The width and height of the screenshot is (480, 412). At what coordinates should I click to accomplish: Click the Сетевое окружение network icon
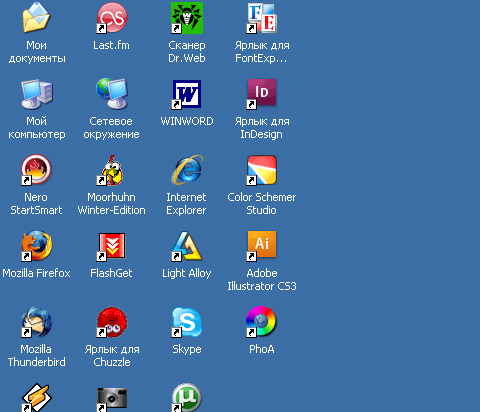[x=112, y=94]
